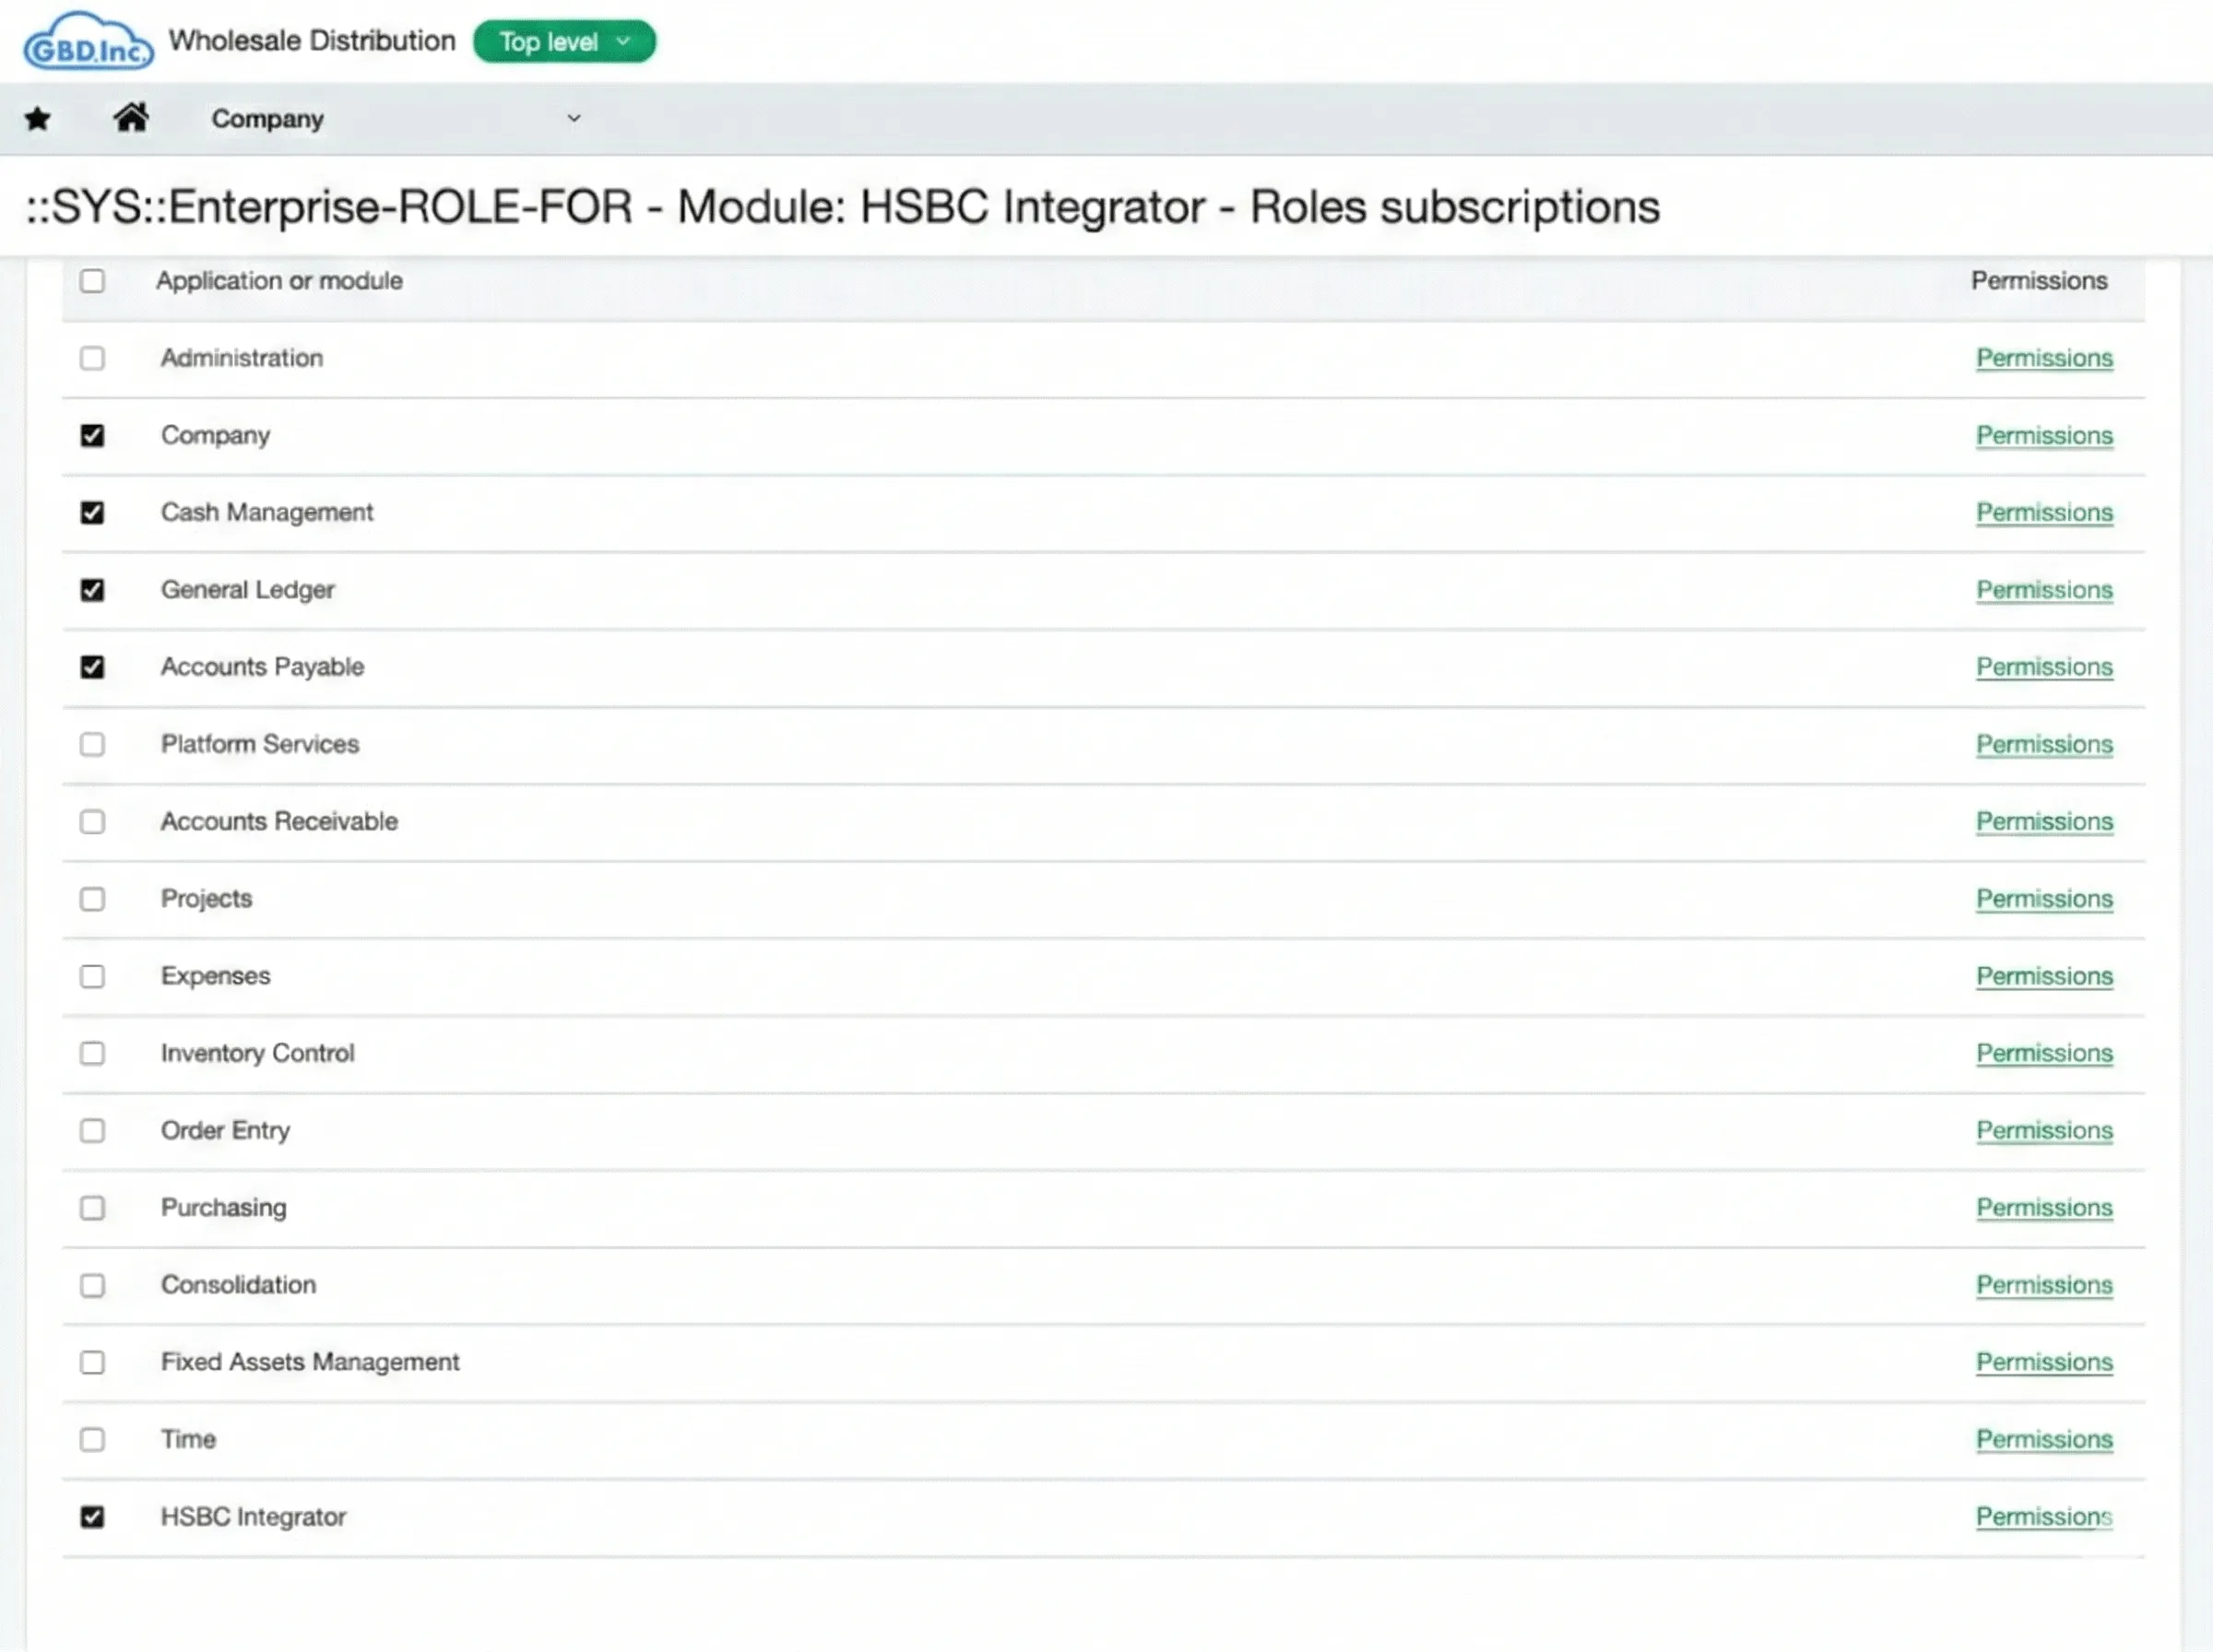Check the Expenses checkbox
This screenshot has width=2213, height=1652.
click(92, 976)
